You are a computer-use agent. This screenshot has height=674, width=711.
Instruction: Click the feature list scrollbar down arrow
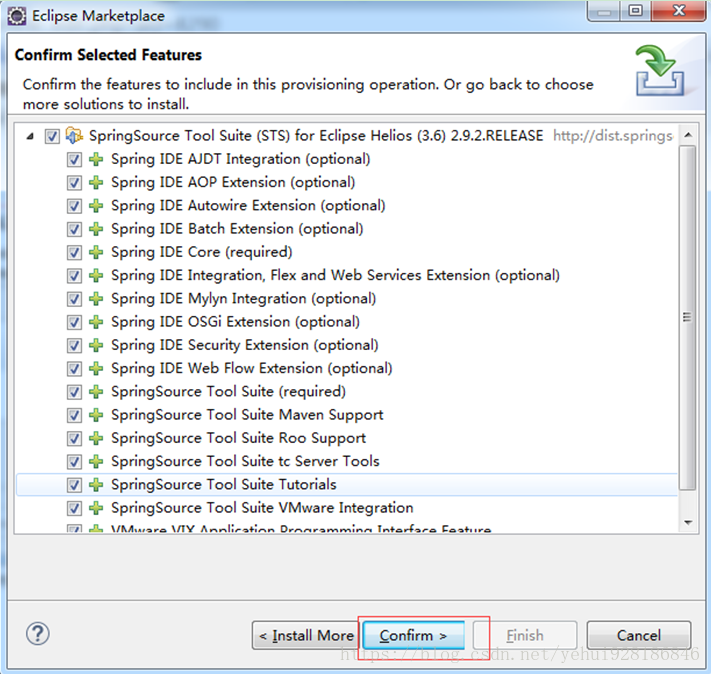[688, 523]
